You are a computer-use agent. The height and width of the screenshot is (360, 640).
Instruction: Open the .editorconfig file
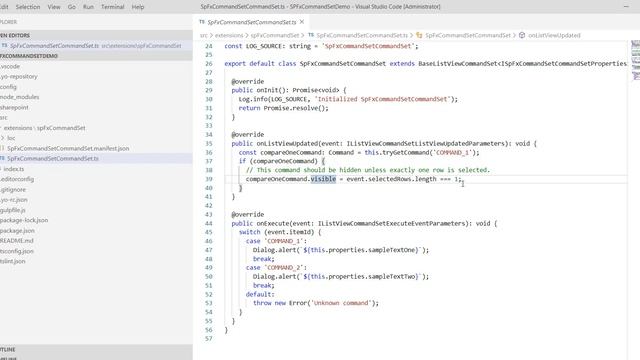pyautogui.click(x=17, y=179)
